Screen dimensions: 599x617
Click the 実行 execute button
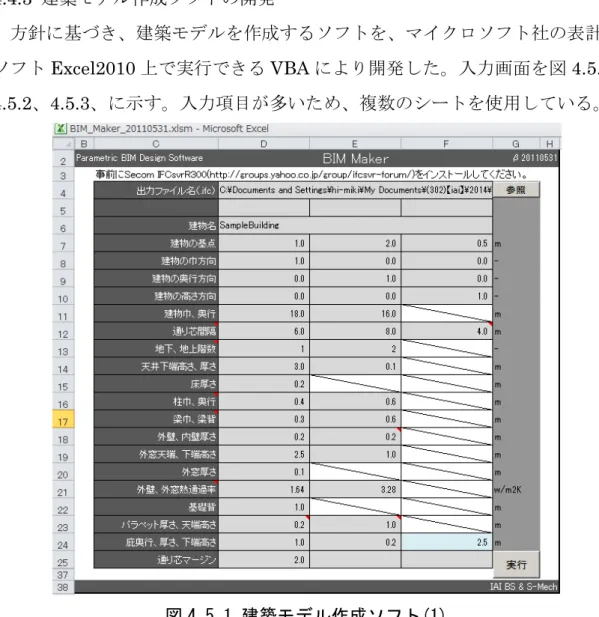point(516,565)
